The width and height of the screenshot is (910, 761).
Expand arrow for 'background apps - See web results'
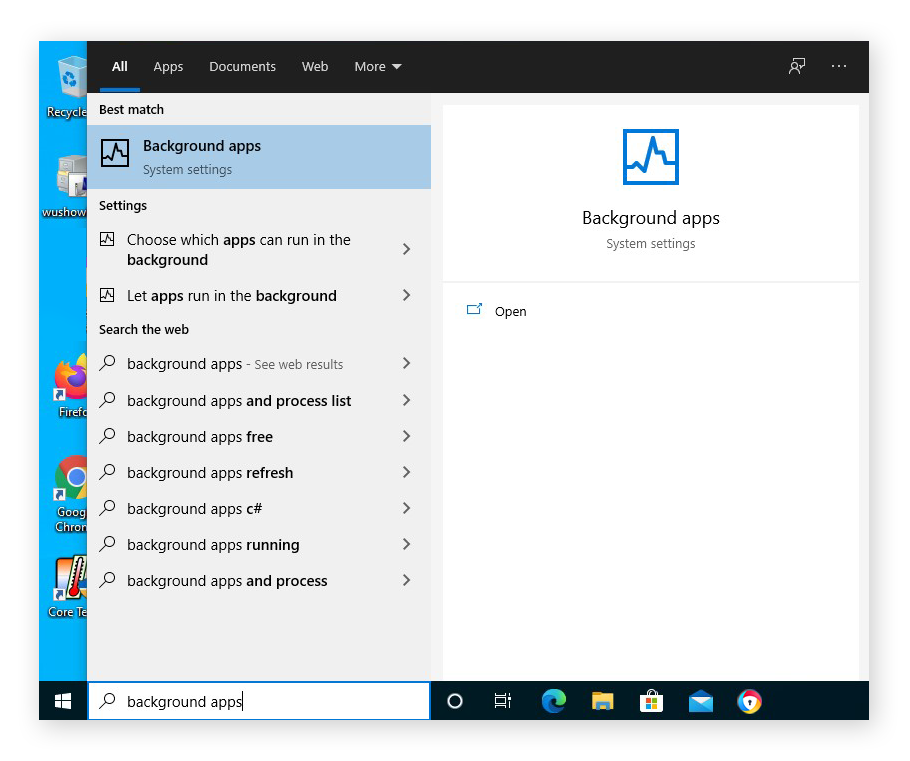pos(406,363)
